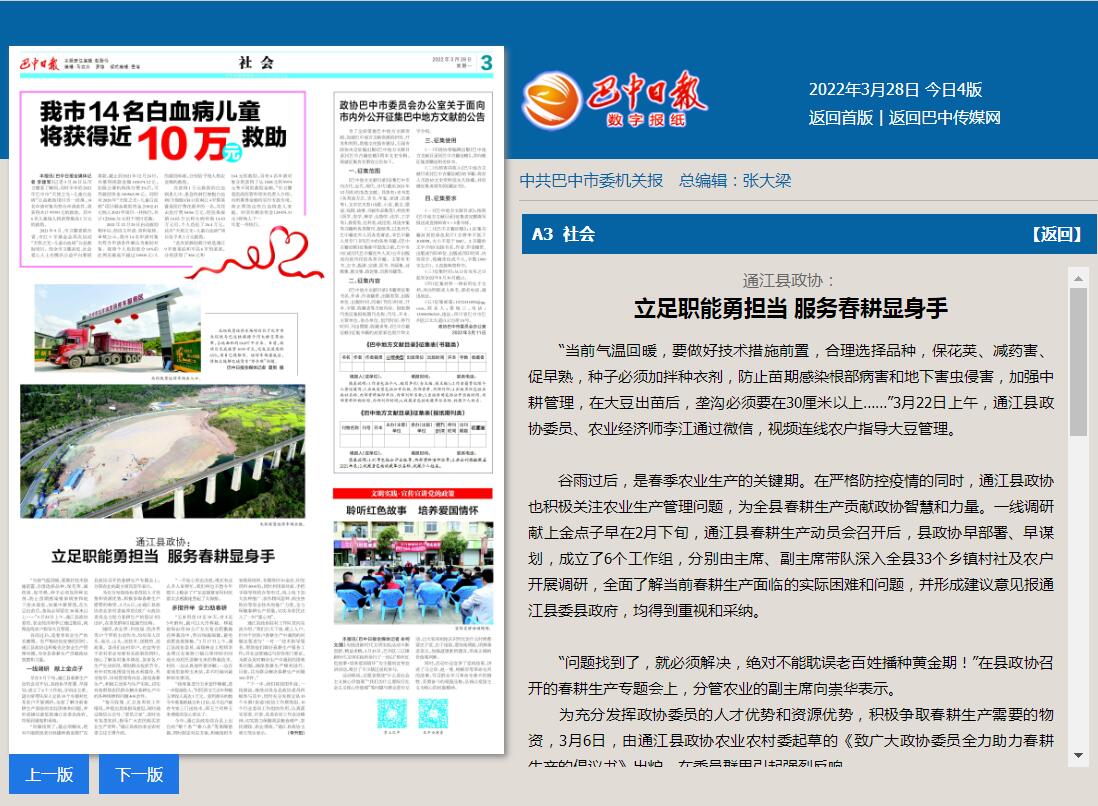The height and width of the screenshot is (806, 1098).
Task: Click the article scrollbar up arrow
Action: pos(1078,279)
